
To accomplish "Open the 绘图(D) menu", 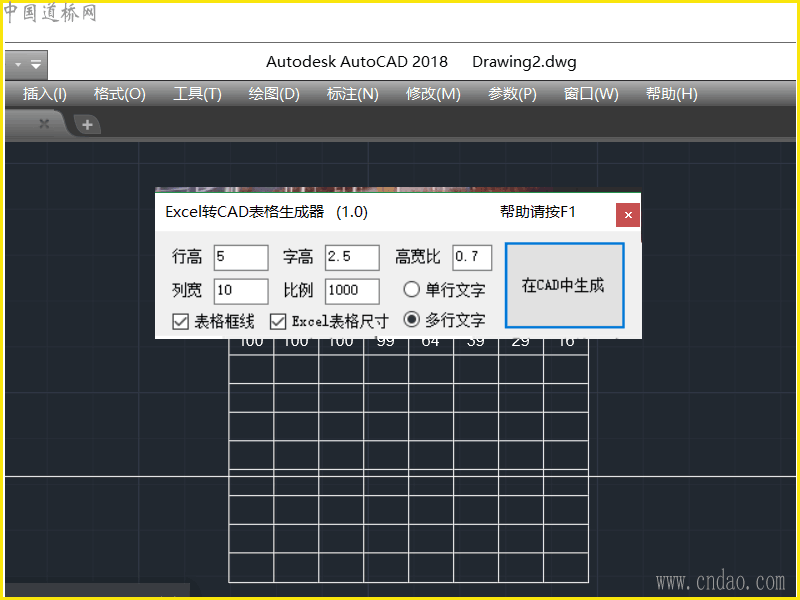I will point(273,94).
